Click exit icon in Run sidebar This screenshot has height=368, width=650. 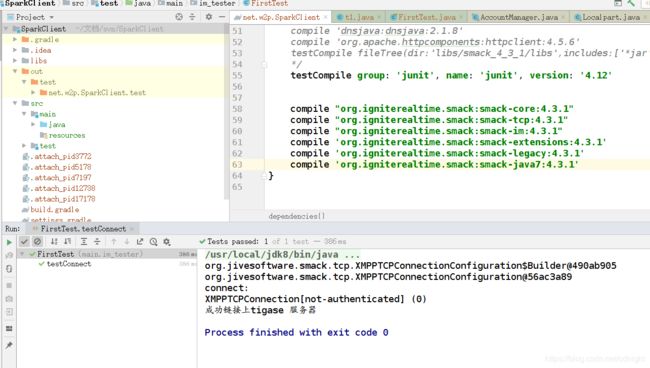pos(9,312)
